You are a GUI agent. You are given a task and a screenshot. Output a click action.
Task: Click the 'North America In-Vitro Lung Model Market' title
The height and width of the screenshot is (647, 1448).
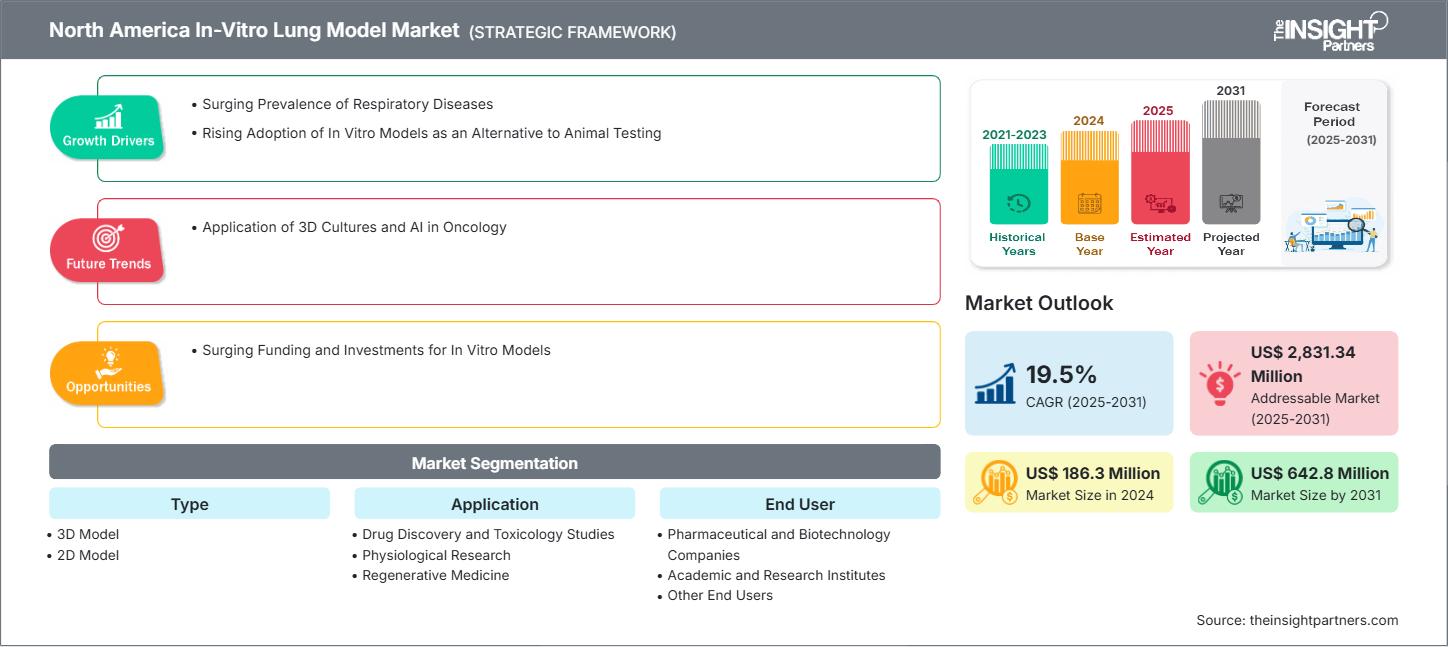pos(255,31)
